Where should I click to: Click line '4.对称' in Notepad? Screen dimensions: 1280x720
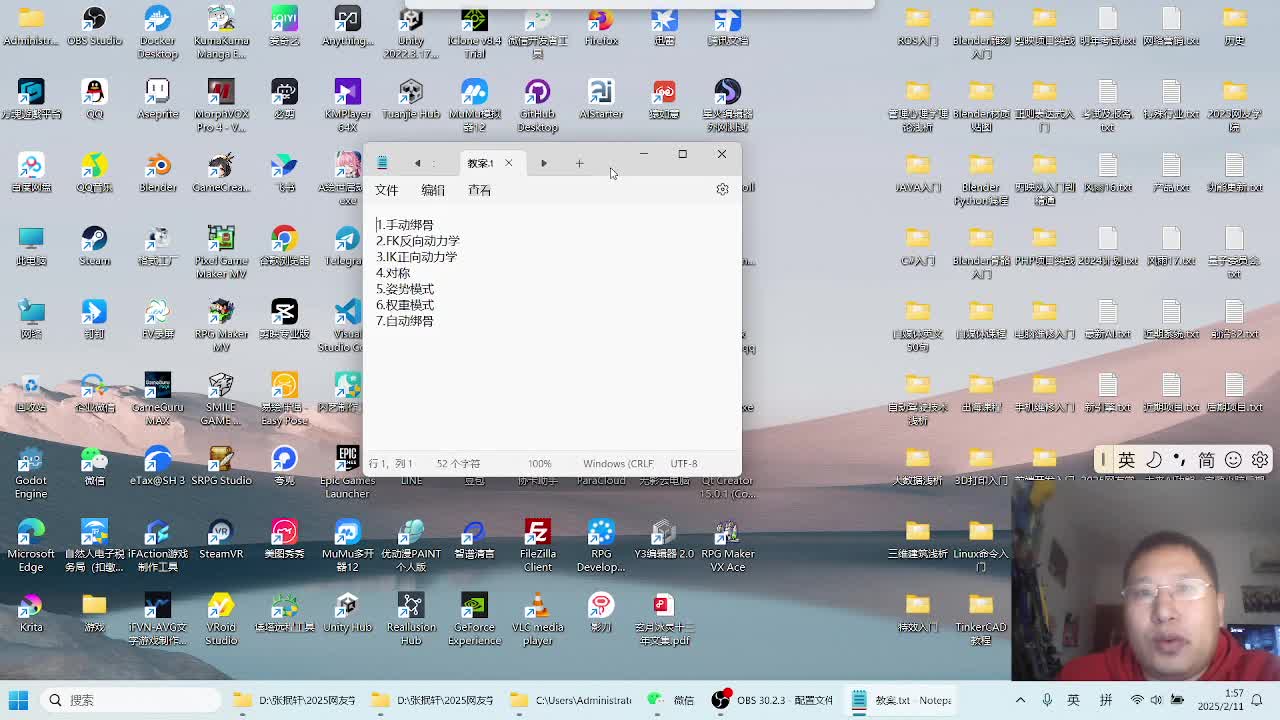(393, 273)
